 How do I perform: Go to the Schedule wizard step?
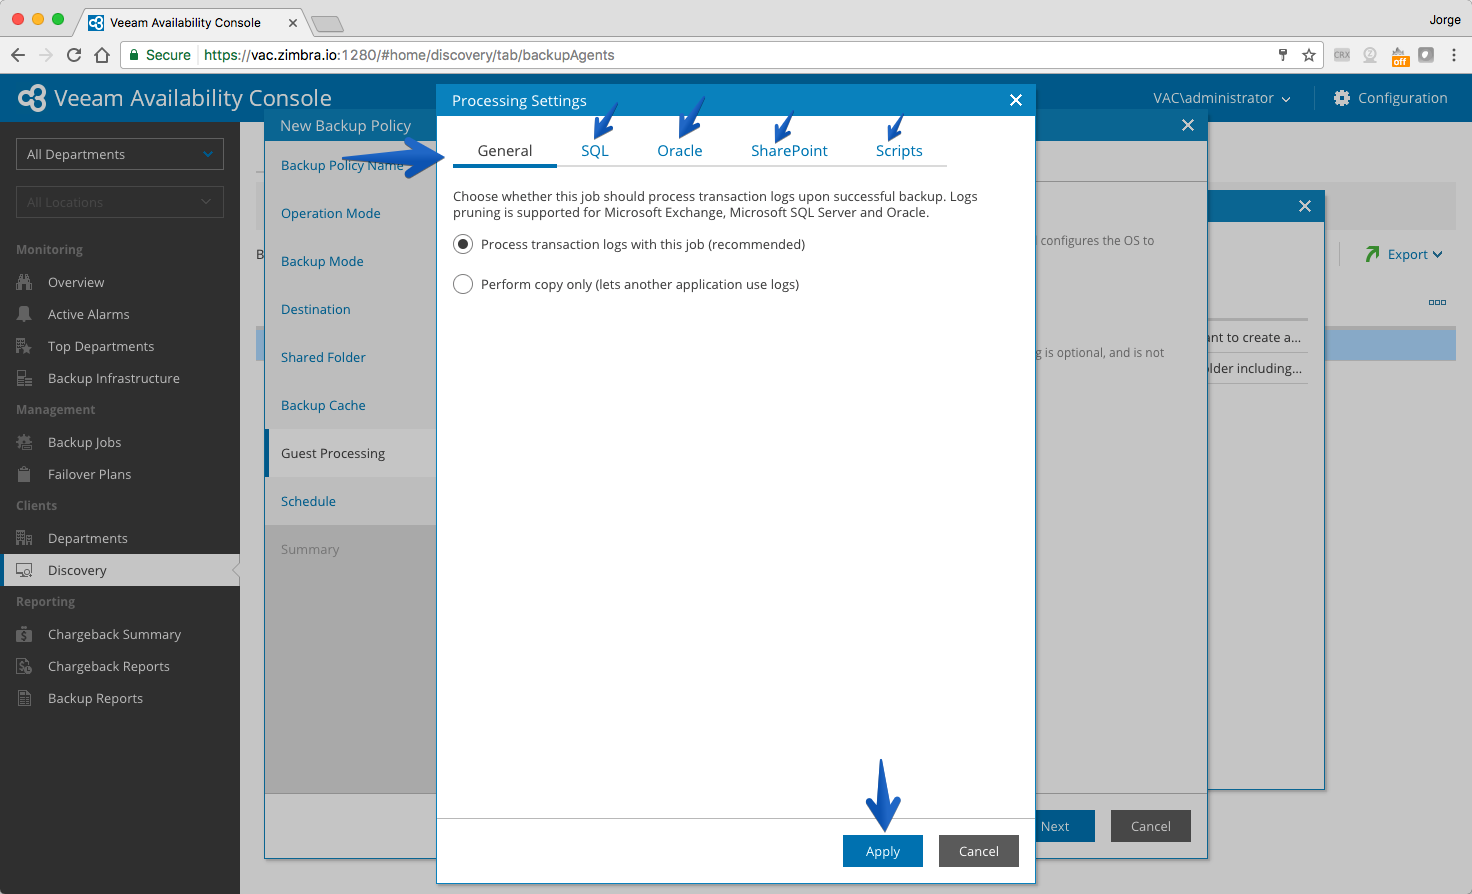[x=308, y=501]
